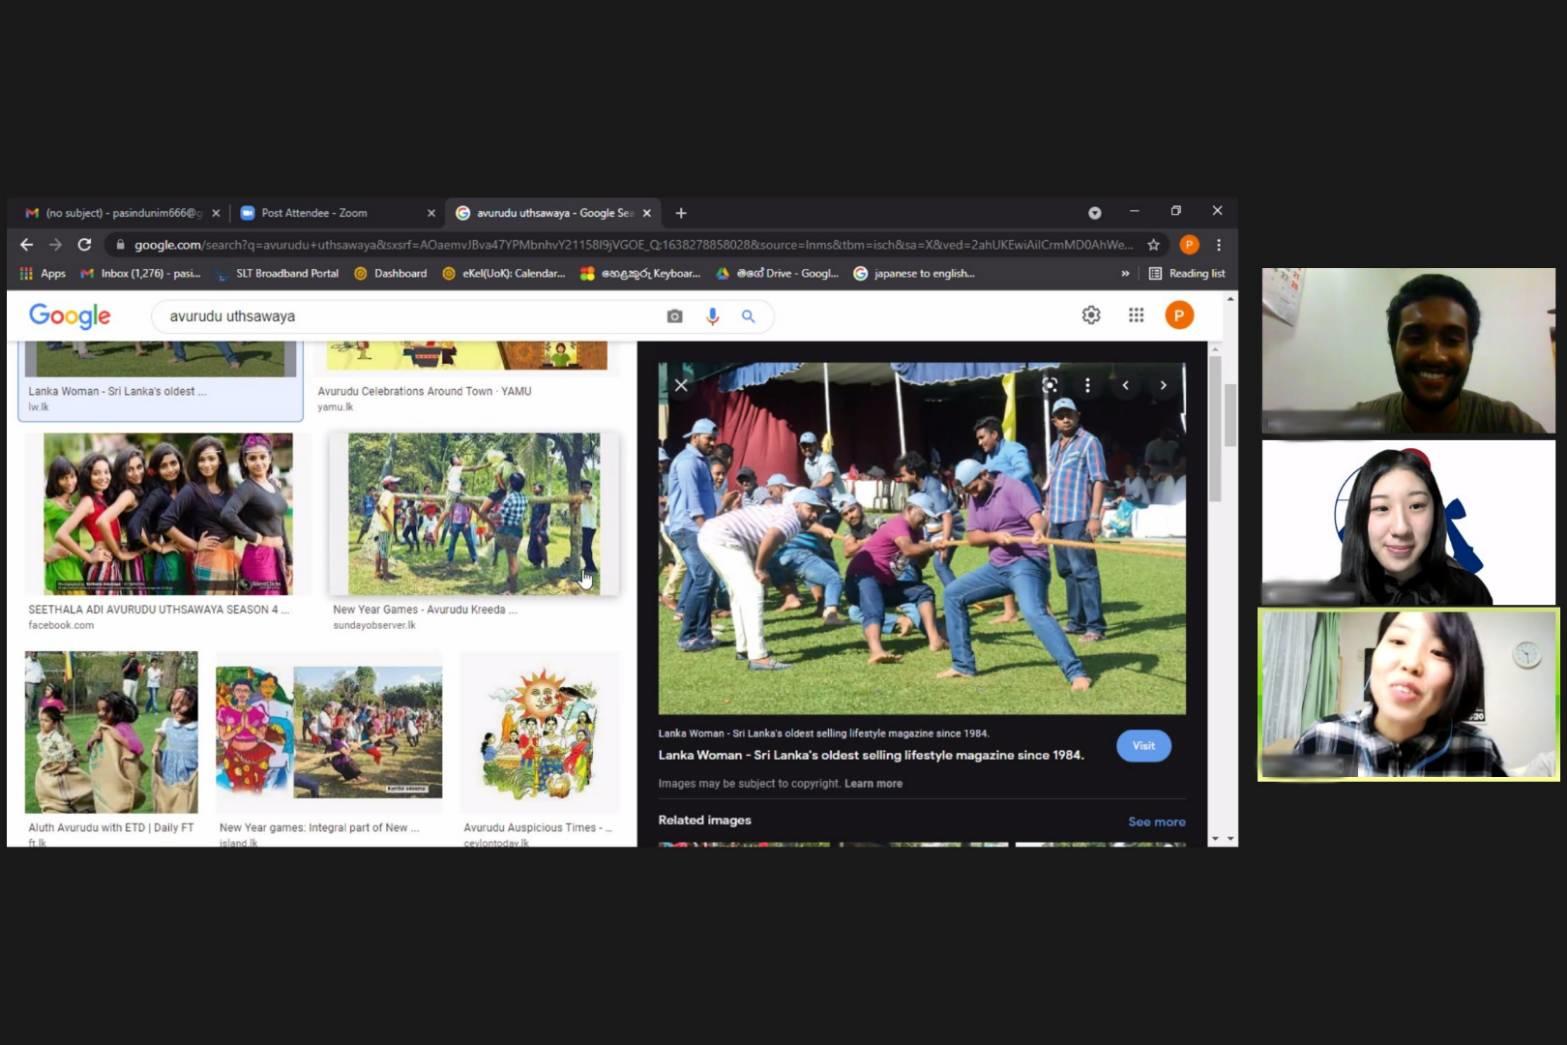
Task: Click the facebook.com source label
Action: coord(61,625)
